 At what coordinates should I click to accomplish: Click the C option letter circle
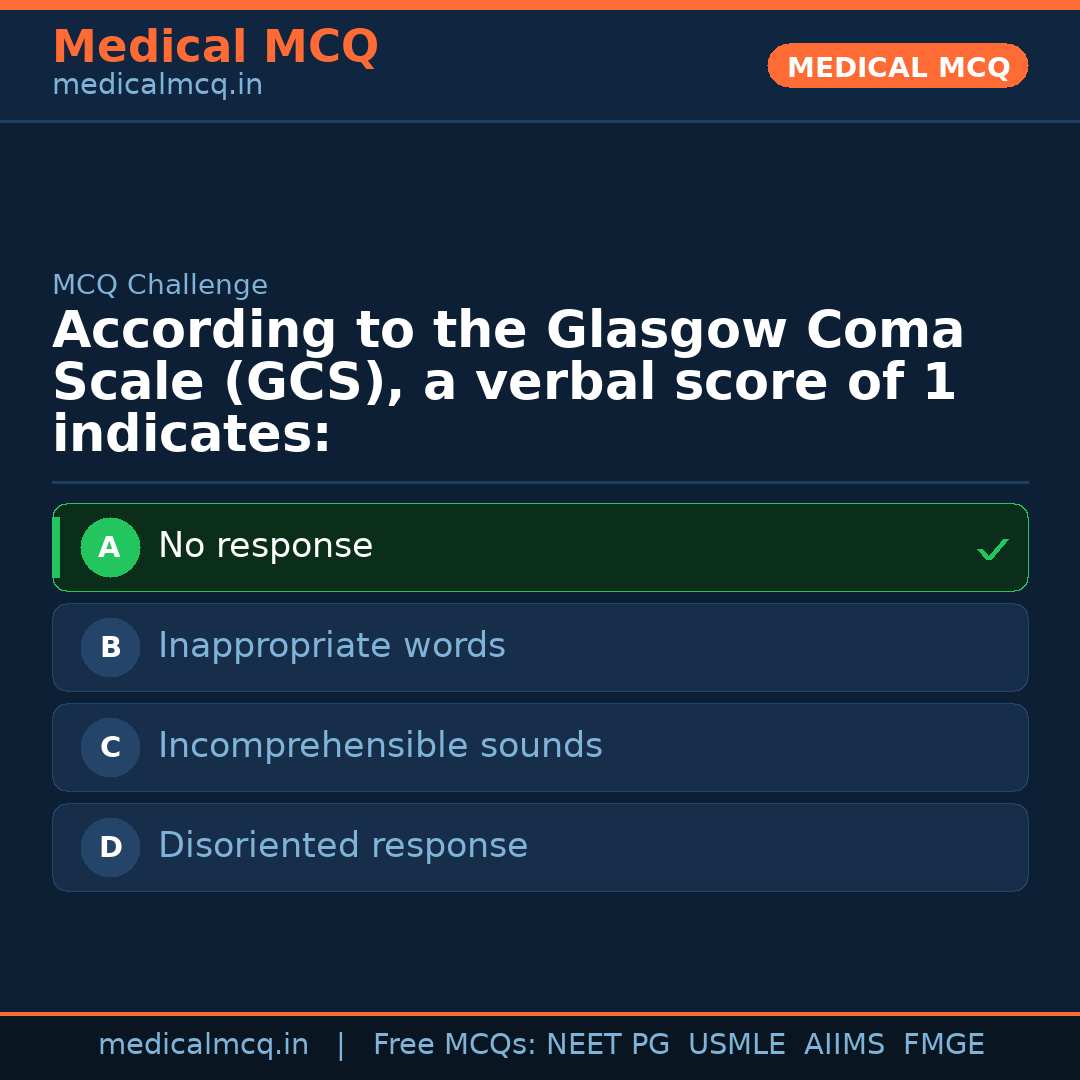[x=110, y=747]
